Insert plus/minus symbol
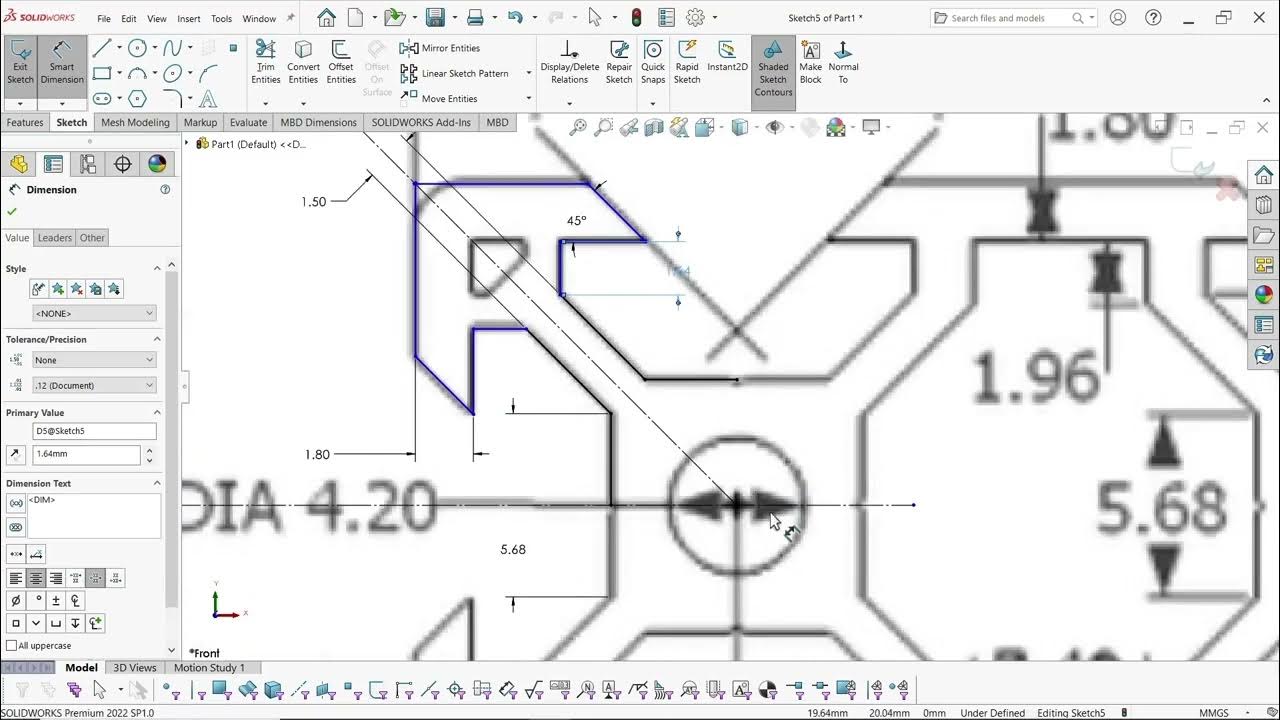1280x720 pixels. [56, 601]
